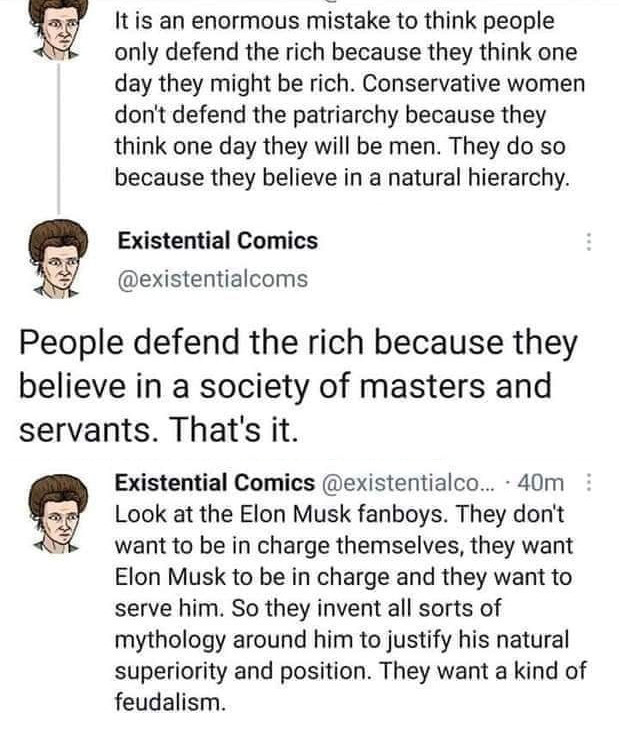This screenshot has width=619, height=732.
Task: Click 'mythology around him' line in the reply
Action: point(235,640)
